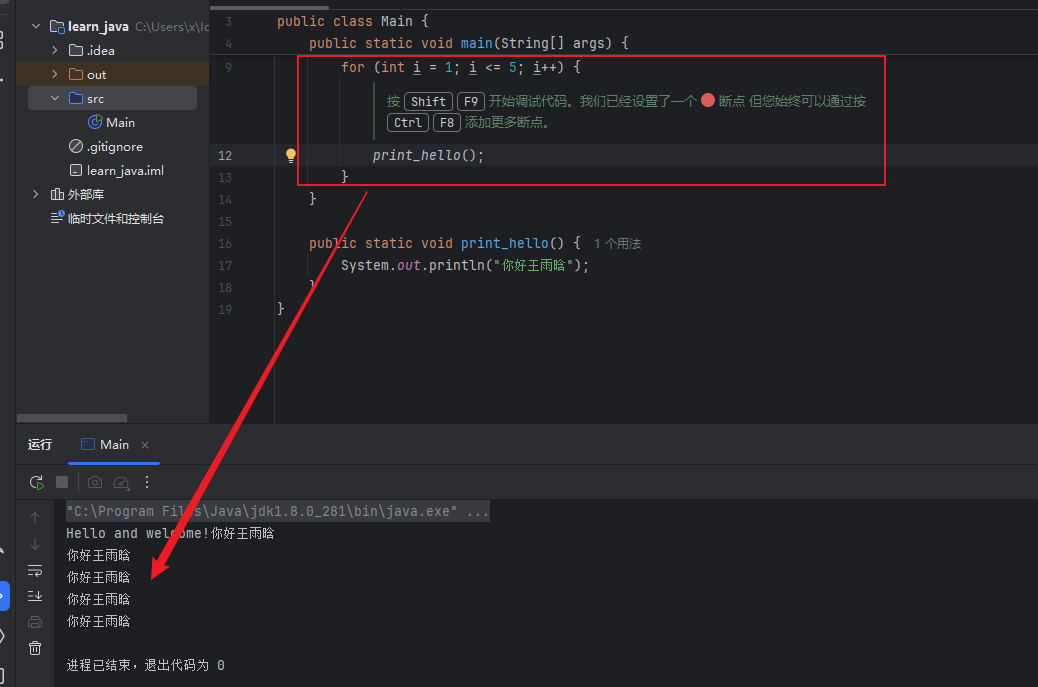Click the learn_java project folder icon
Image resolution: width=1038 pixels, height=687 pixels.
(x=57, y=26)
